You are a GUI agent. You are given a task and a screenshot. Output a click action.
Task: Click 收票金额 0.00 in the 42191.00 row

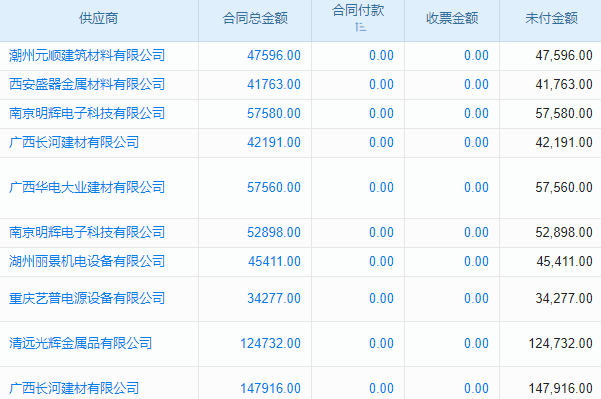(x=476, y=143)
